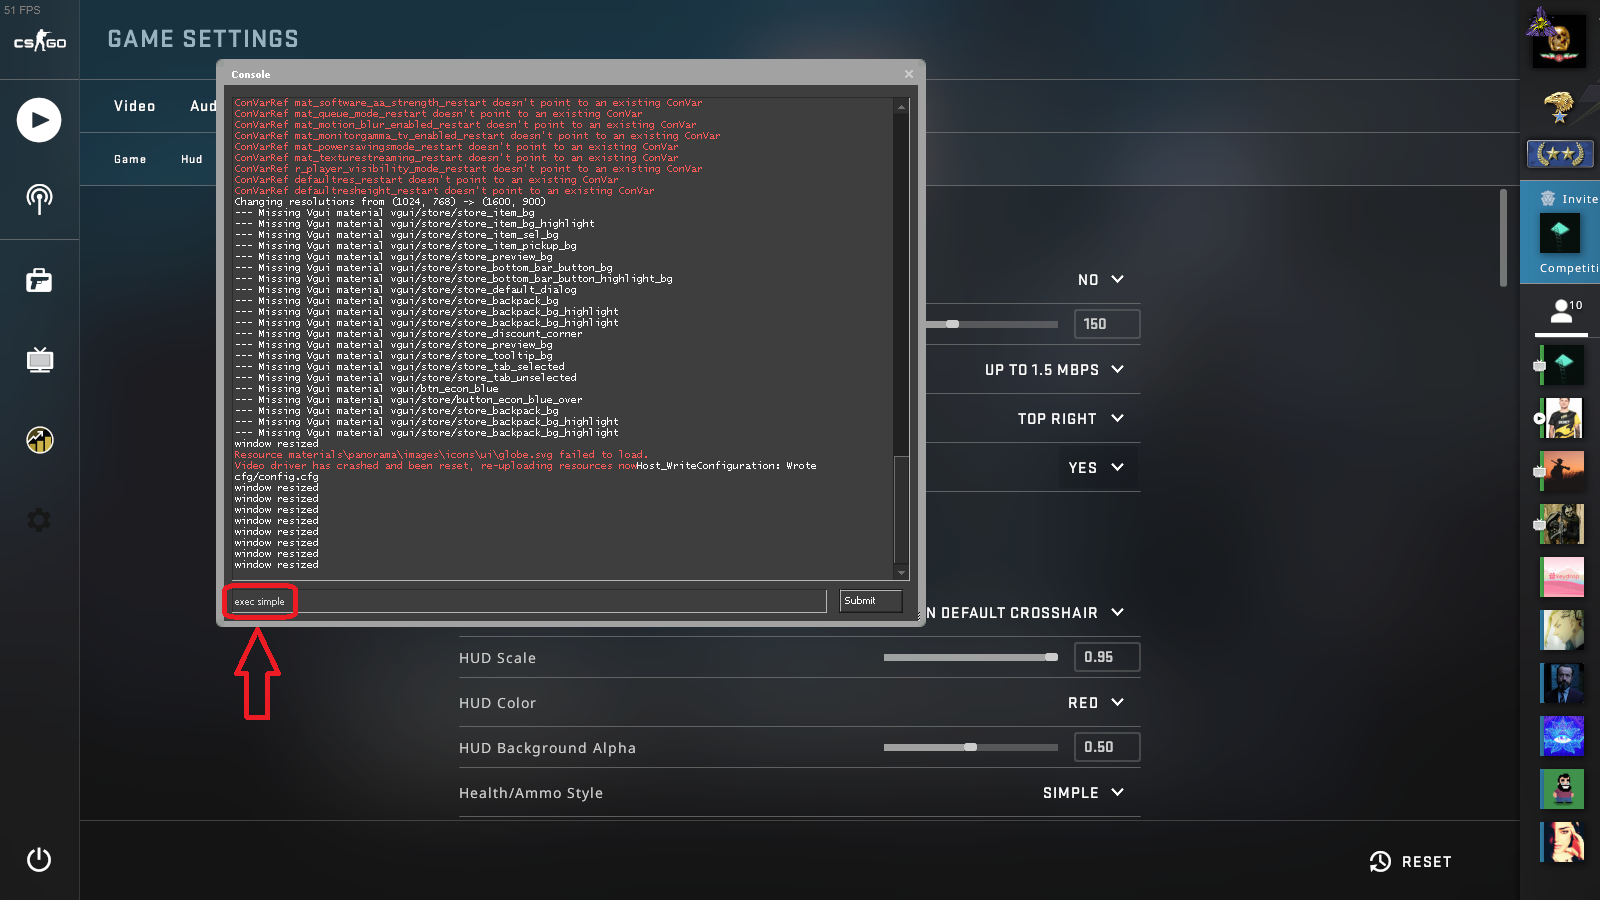1600x900 pixels.
Task: Click the Reset button
Action: coord(1411,862)
